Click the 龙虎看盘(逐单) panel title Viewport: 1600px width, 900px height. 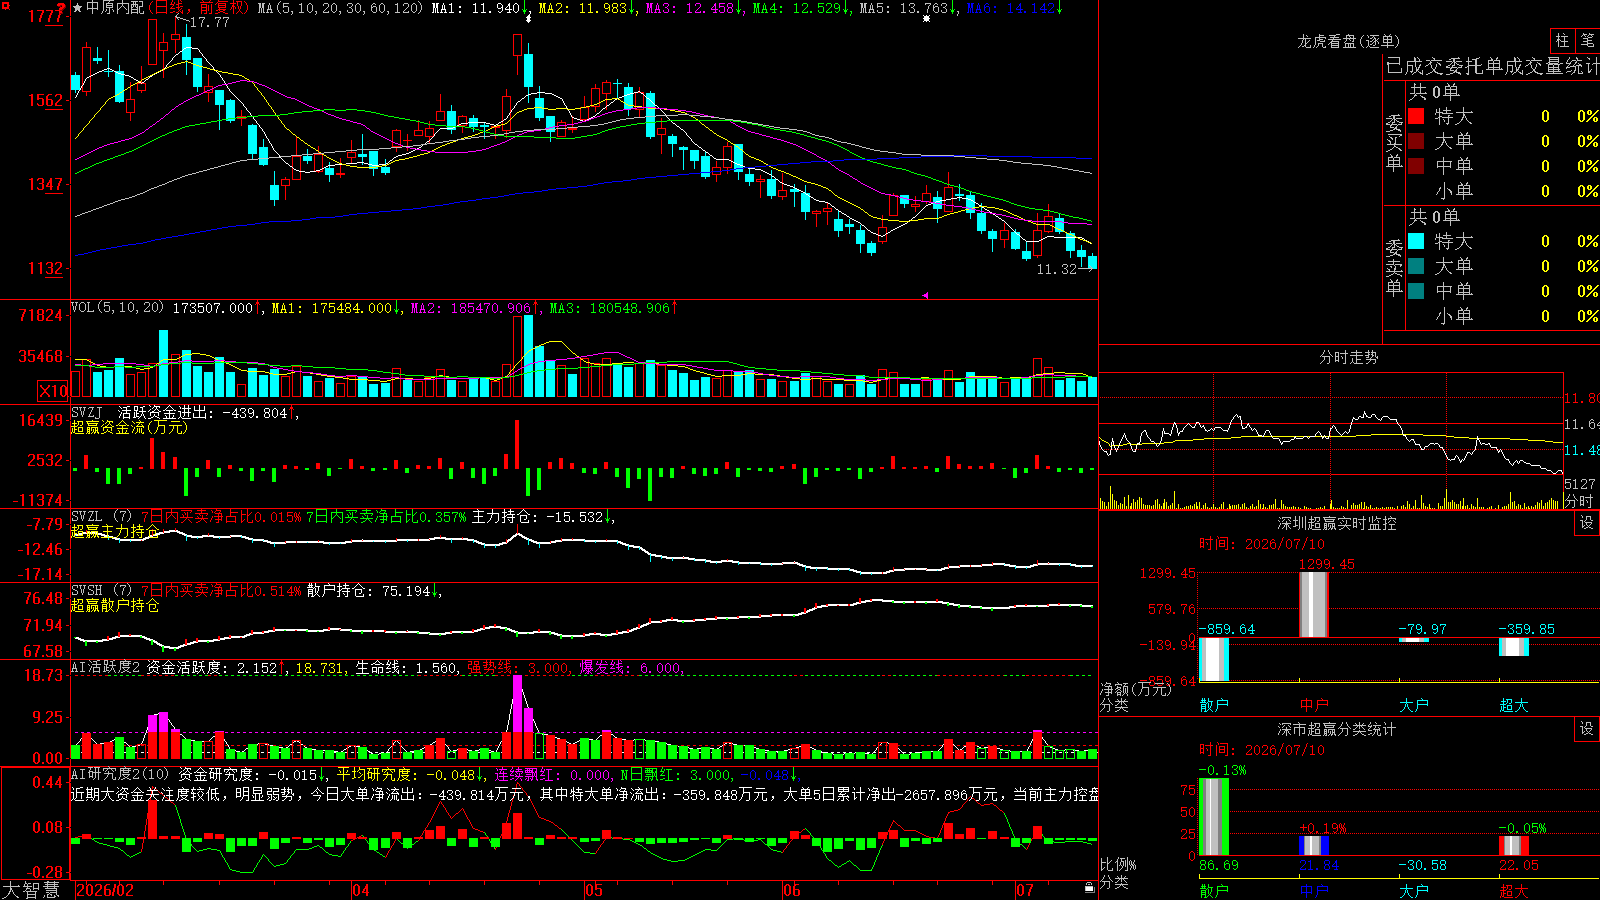(x=1349, y=41)
